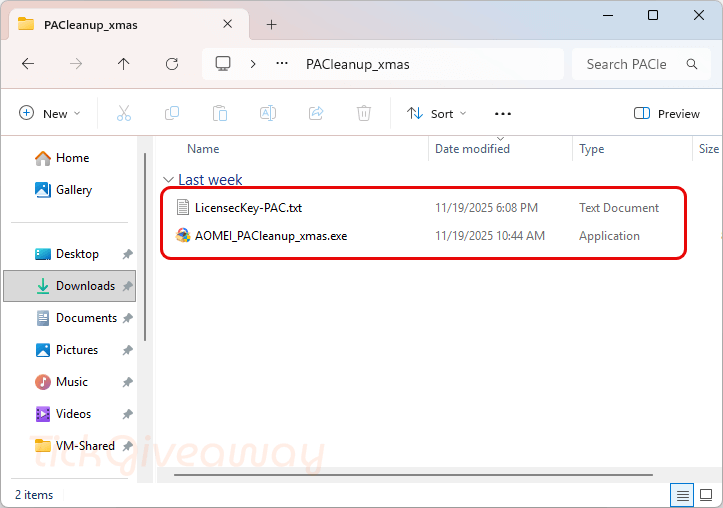Click the AOMEI application file icon

[x=183, y=236]
